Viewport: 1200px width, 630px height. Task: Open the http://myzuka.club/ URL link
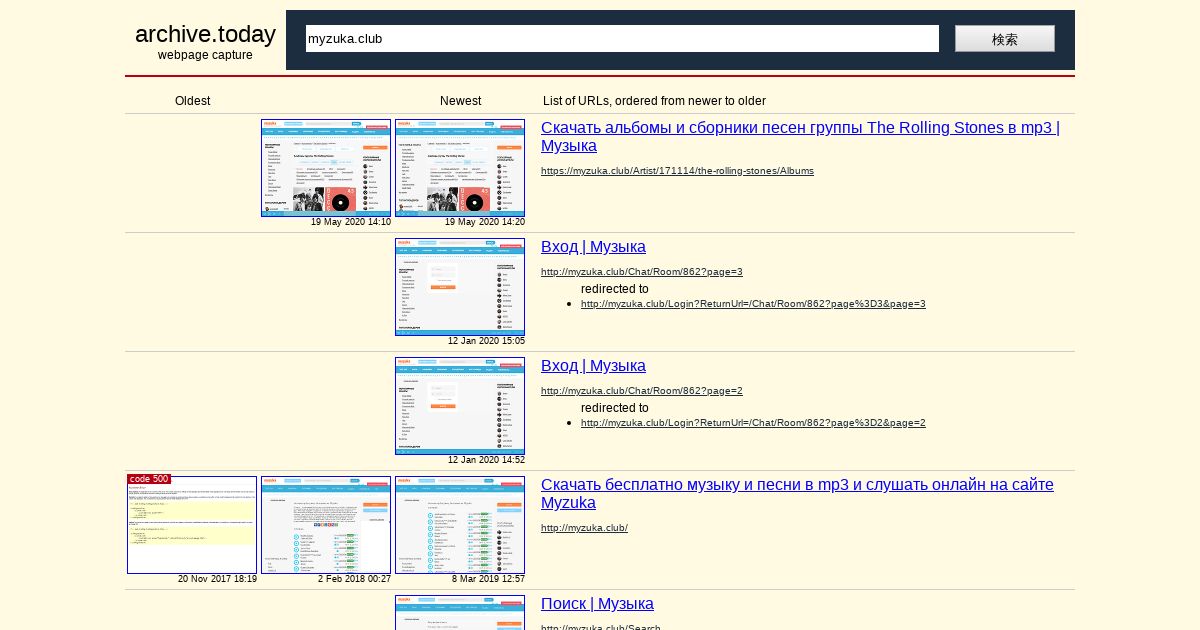584,528
